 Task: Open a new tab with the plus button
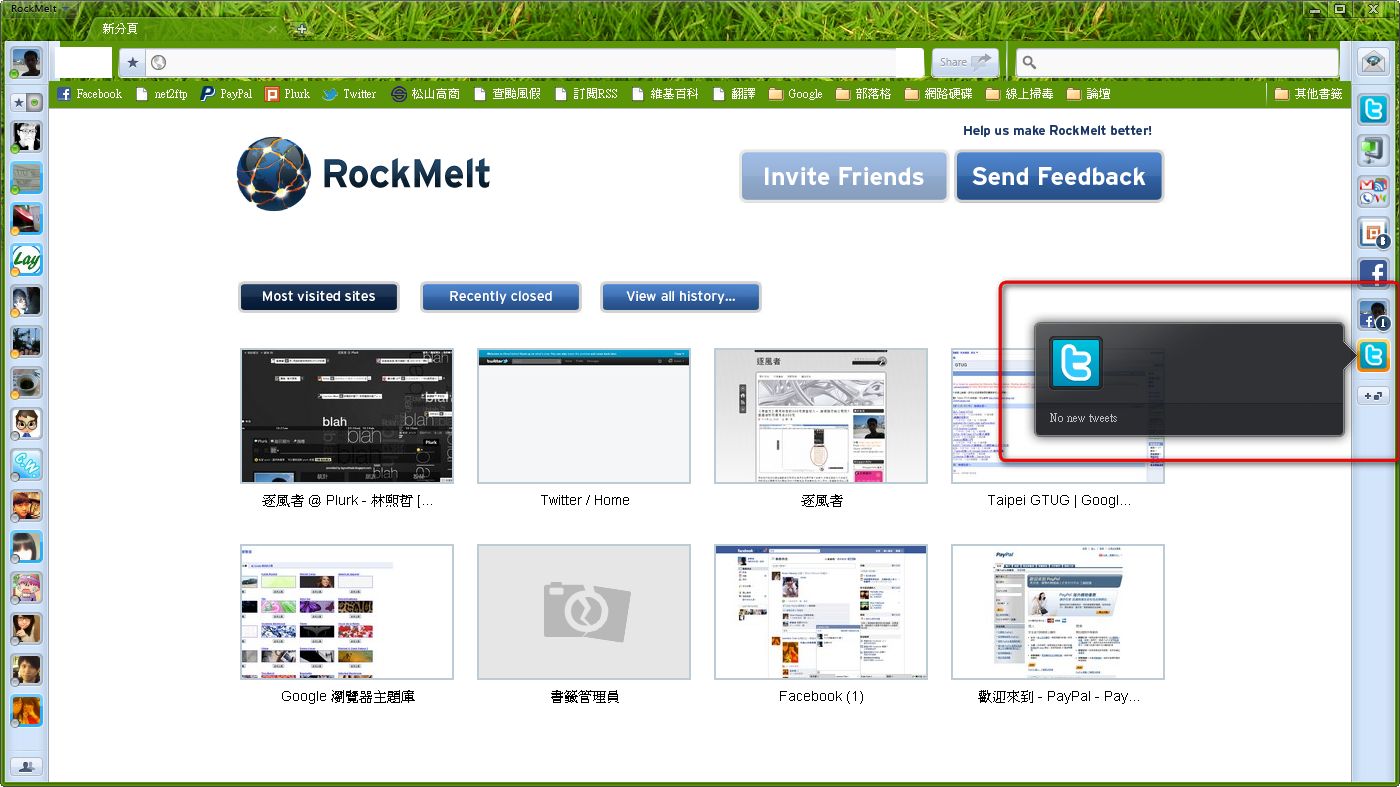[302, 29]
